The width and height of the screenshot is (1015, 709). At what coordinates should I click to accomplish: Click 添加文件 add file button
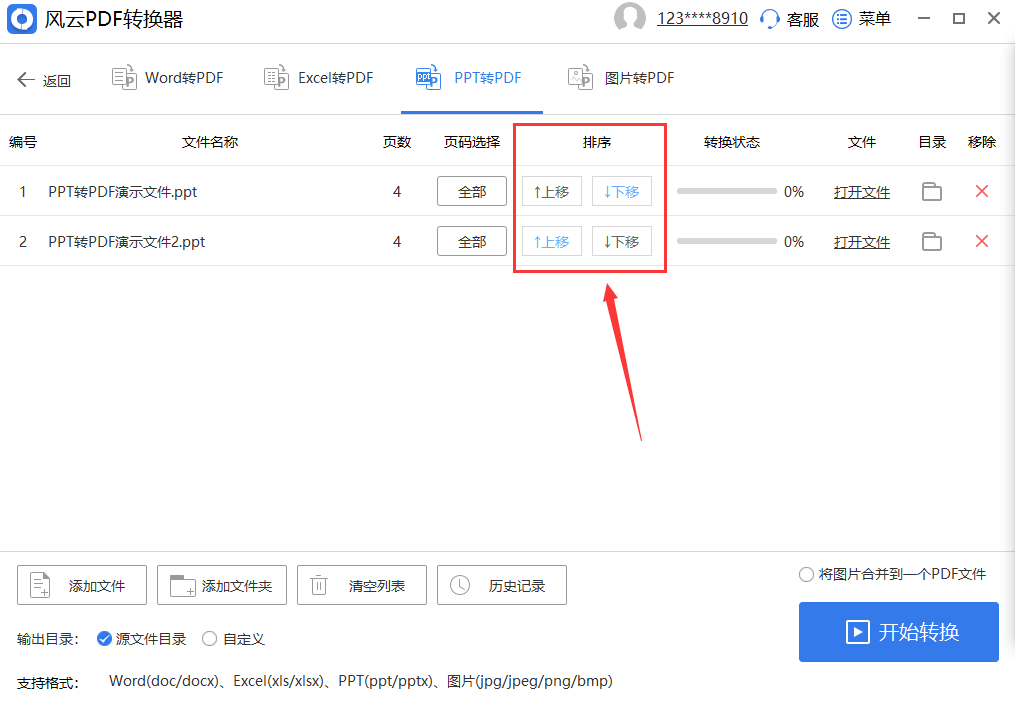click(x=82, y=585)
